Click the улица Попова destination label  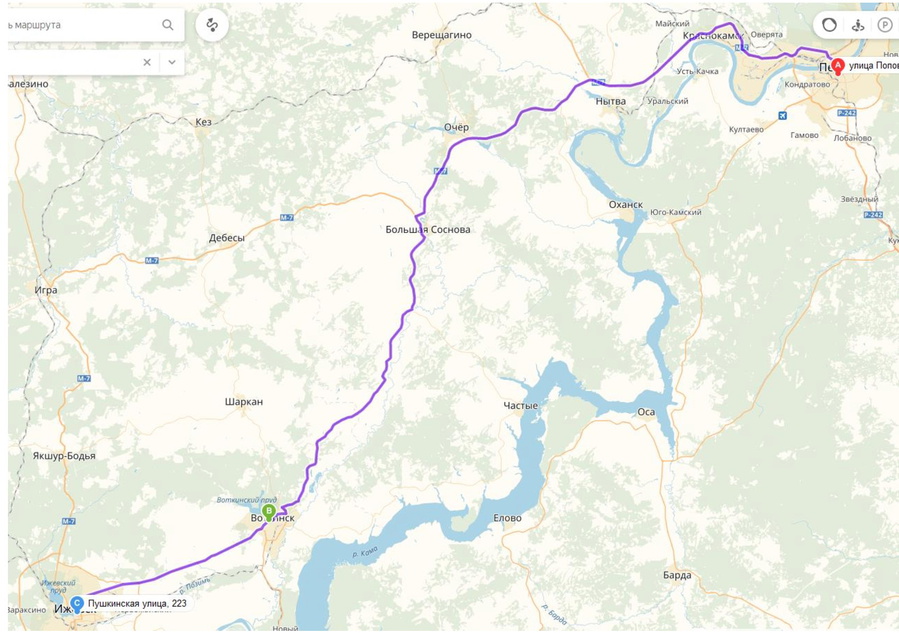pos(873,65)
